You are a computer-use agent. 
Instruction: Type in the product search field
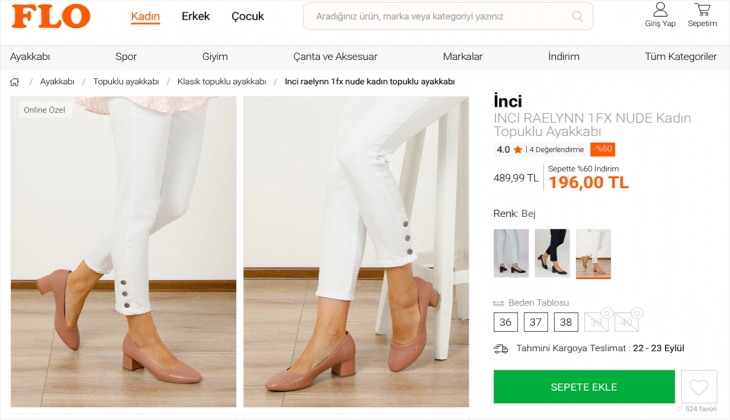[440, 16]
